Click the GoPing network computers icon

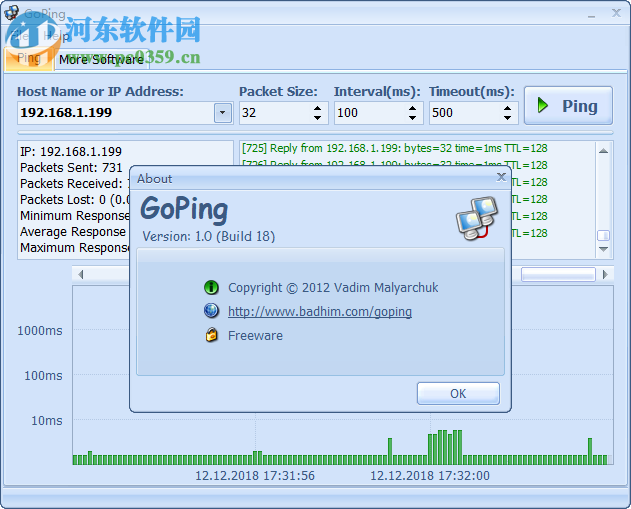[x=477, y=218]
